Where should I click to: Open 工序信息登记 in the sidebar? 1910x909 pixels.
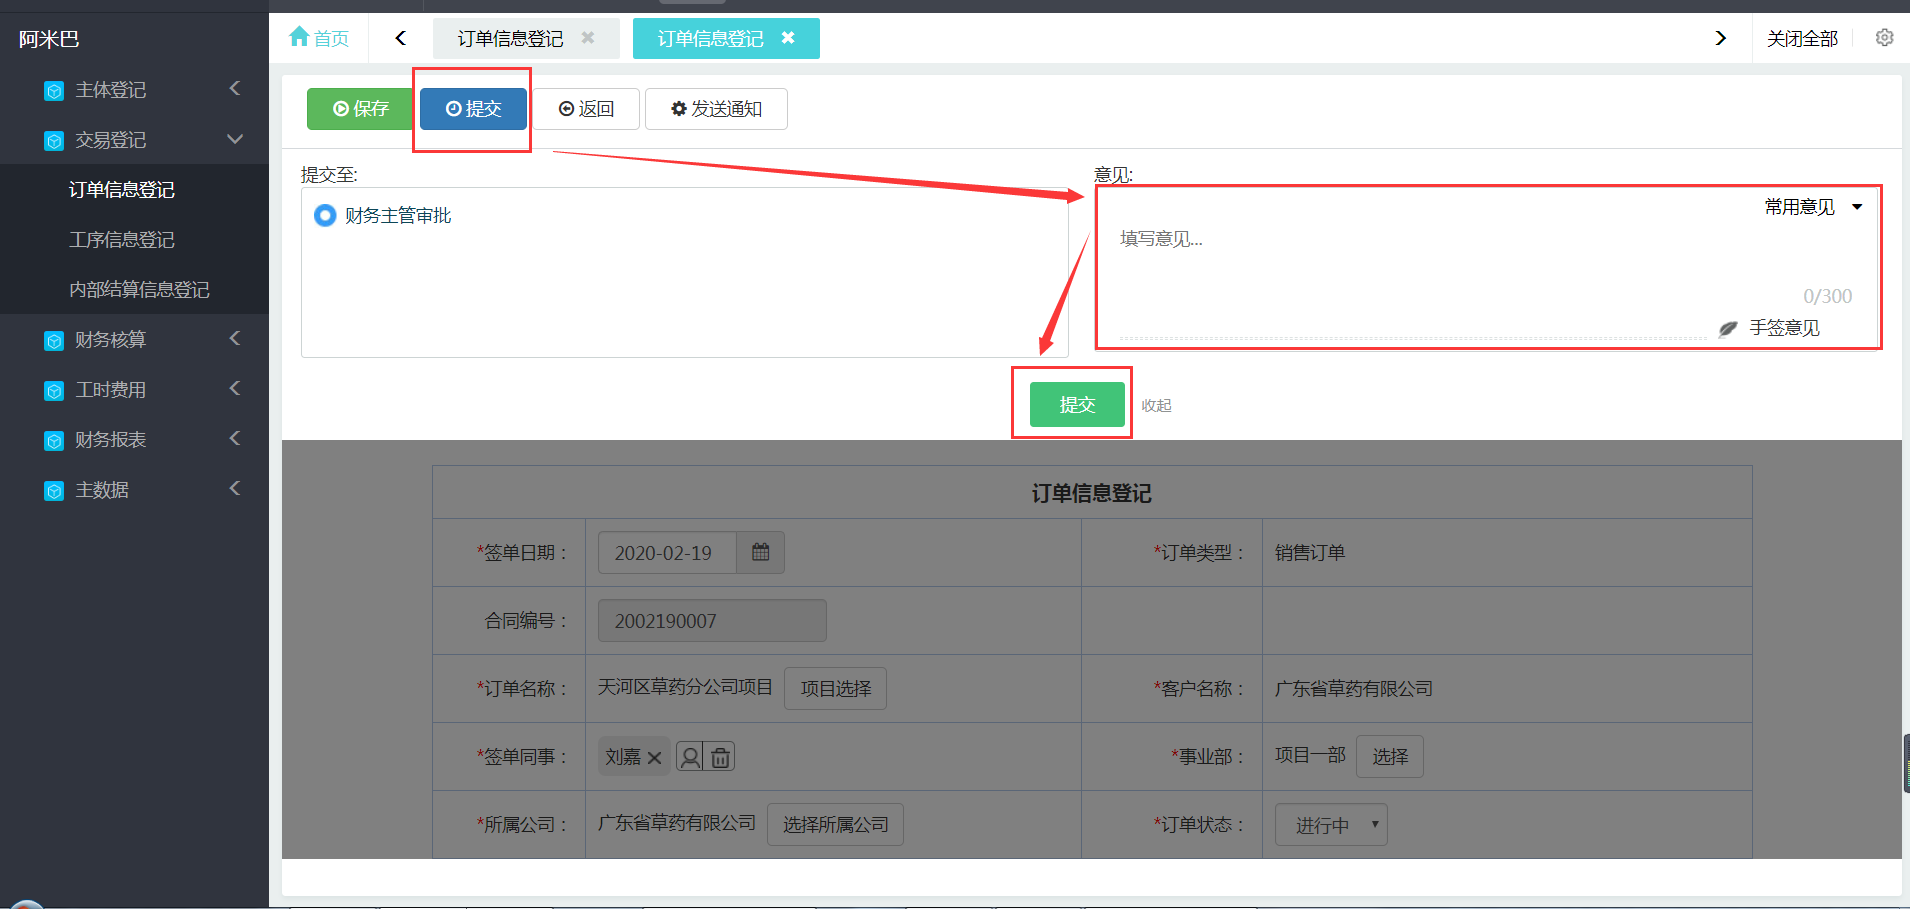(x=122, y=240)
